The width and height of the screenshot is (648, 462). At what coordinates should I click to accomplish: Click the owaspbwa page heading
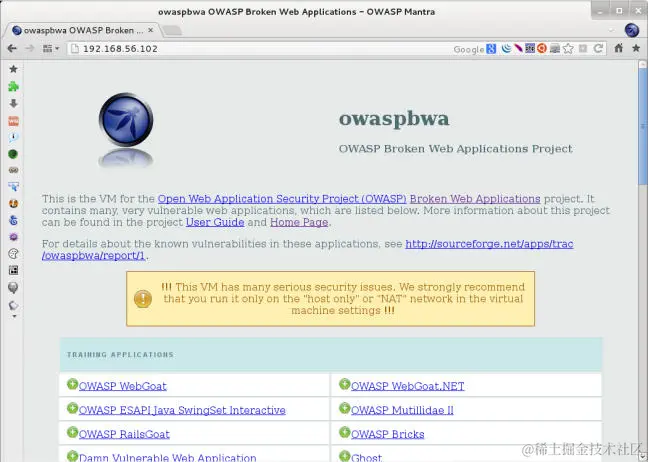coord(394,119)
